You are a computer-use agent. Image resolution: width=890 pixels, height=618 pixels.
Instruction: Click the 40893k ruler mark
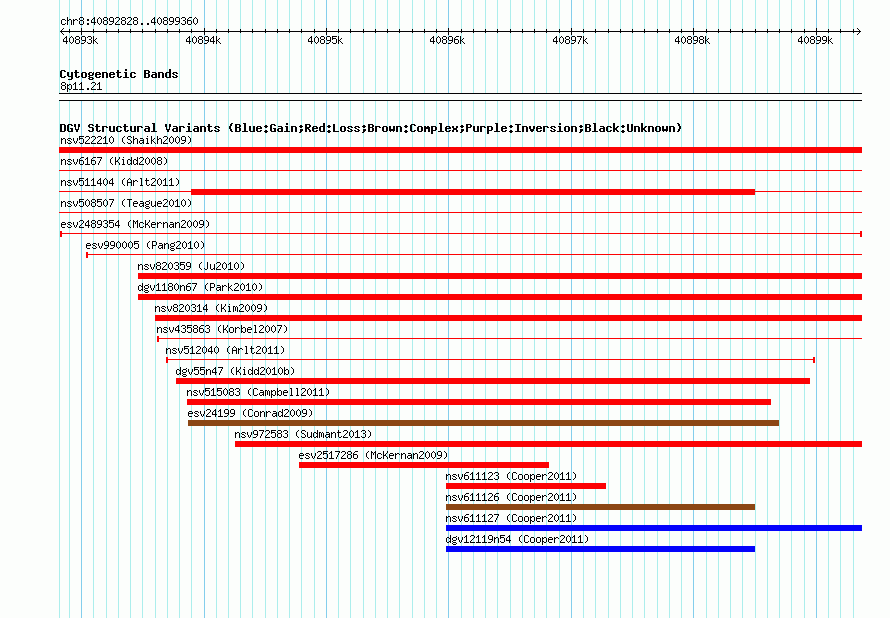click(x=80, y=40)
